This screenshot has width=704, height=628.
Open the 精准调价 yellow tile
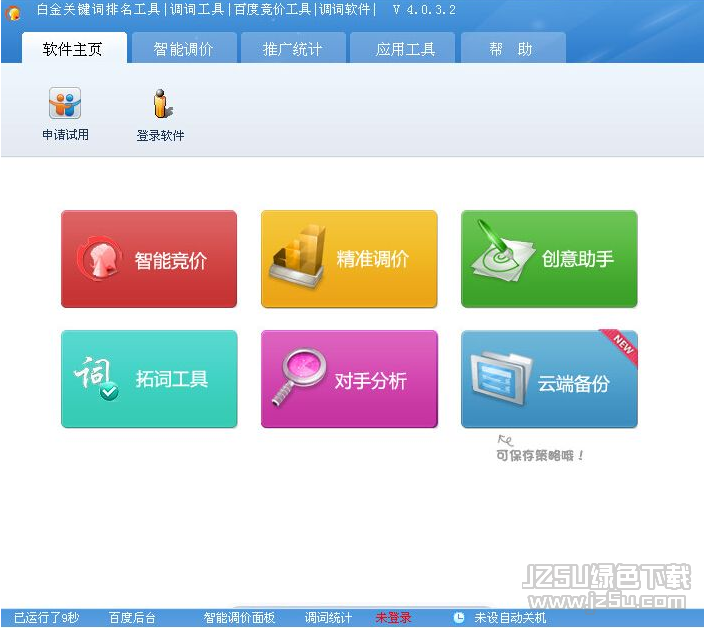click(349, 259)
